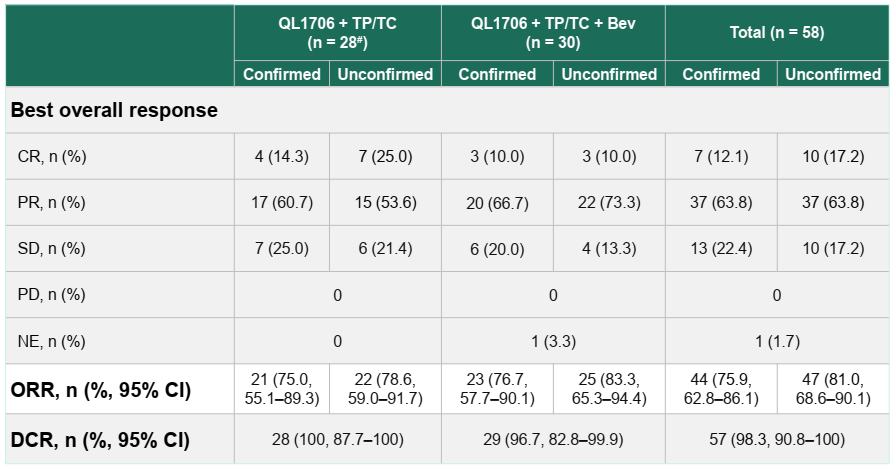Select the 28 (100, 87.7–100) DCR cell
This screenshot has height=467, width=894.
pos(337,440)
